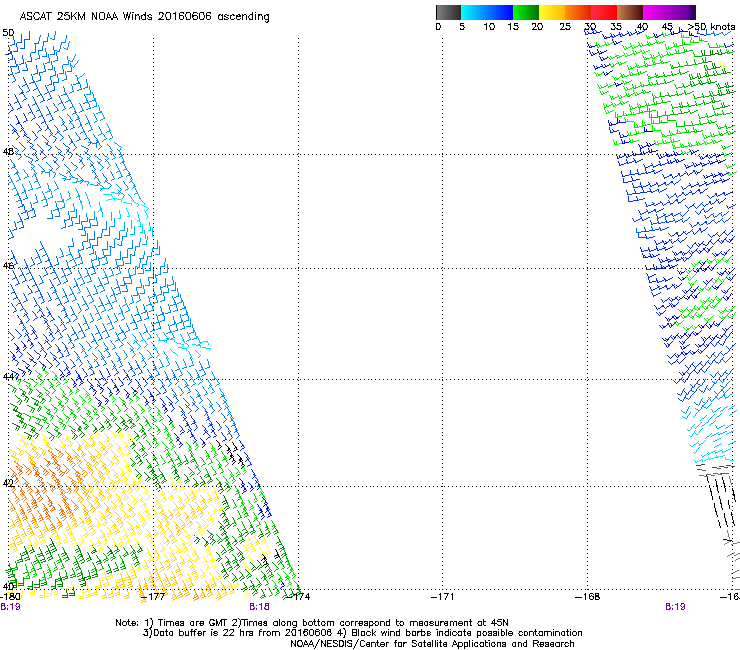Click the '20' label under the color scale
The image size is (740, 650).
pos(537,27)
